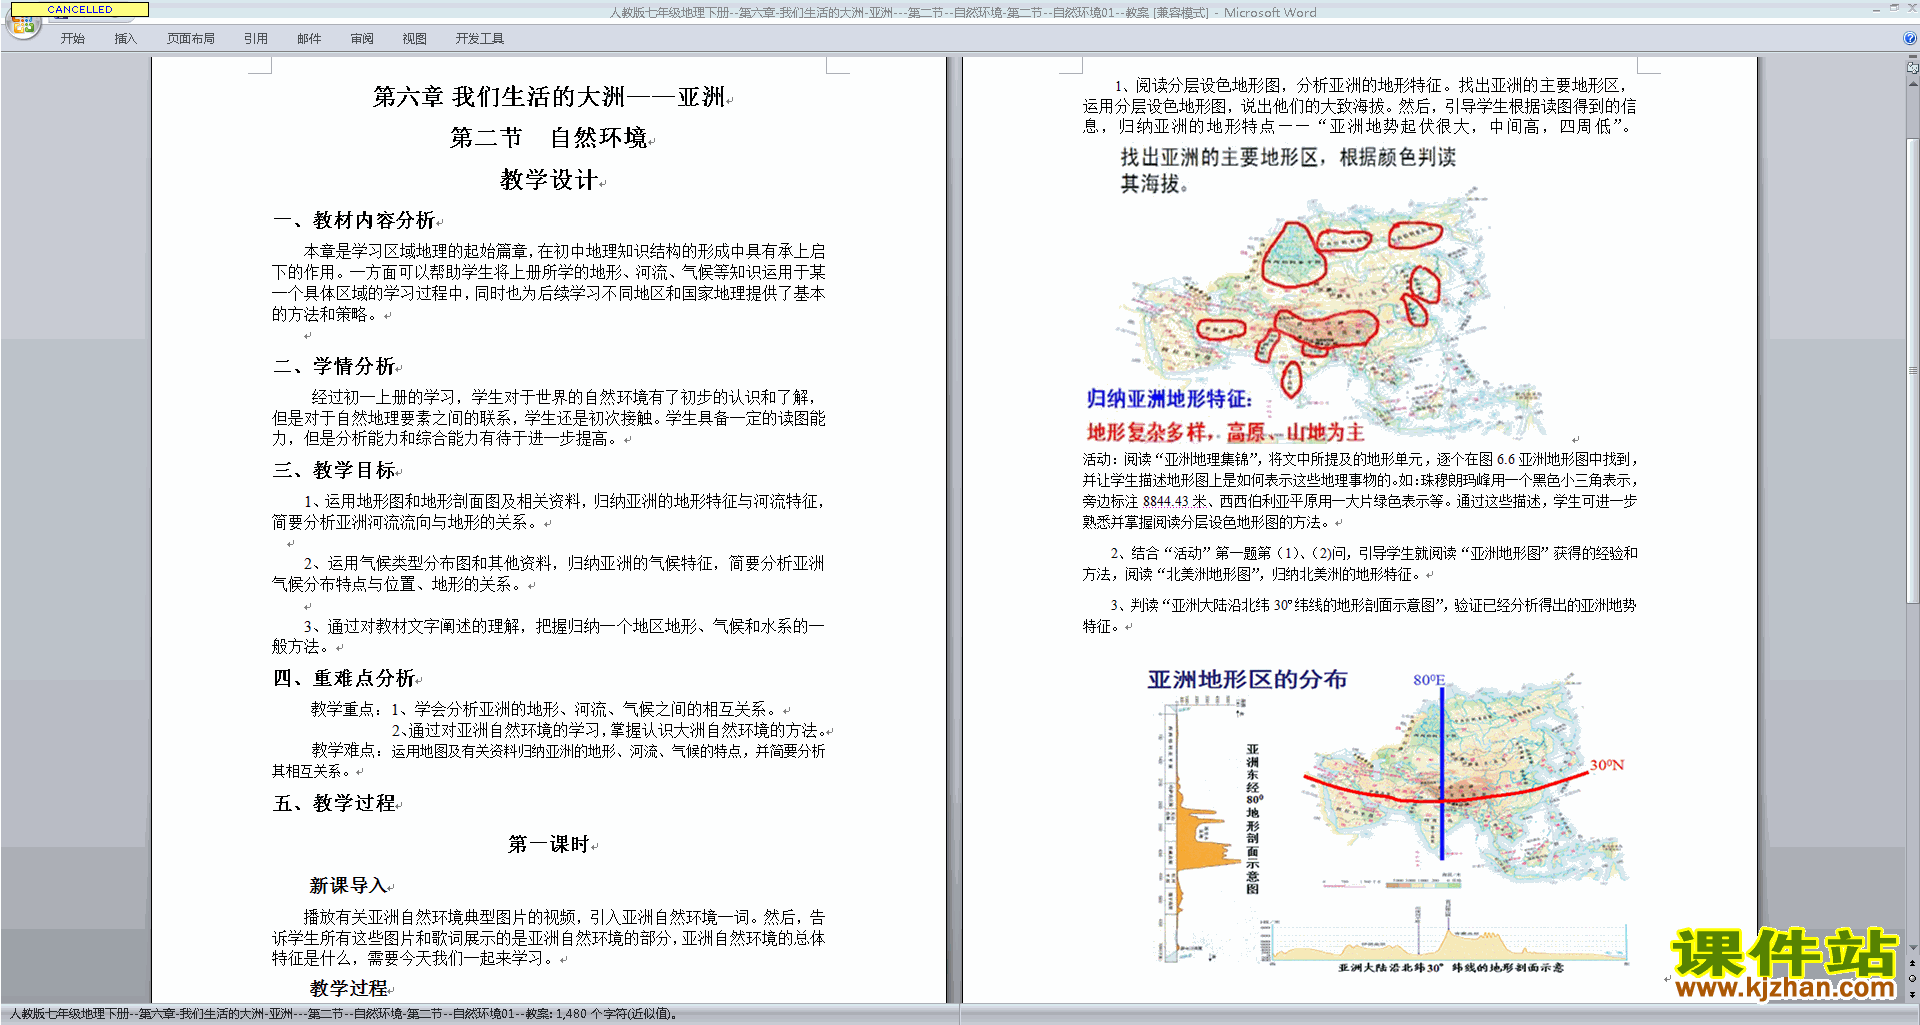
Task: Click the subheading 新课导入
Action: pyautogui.click(x=348, y=886)
